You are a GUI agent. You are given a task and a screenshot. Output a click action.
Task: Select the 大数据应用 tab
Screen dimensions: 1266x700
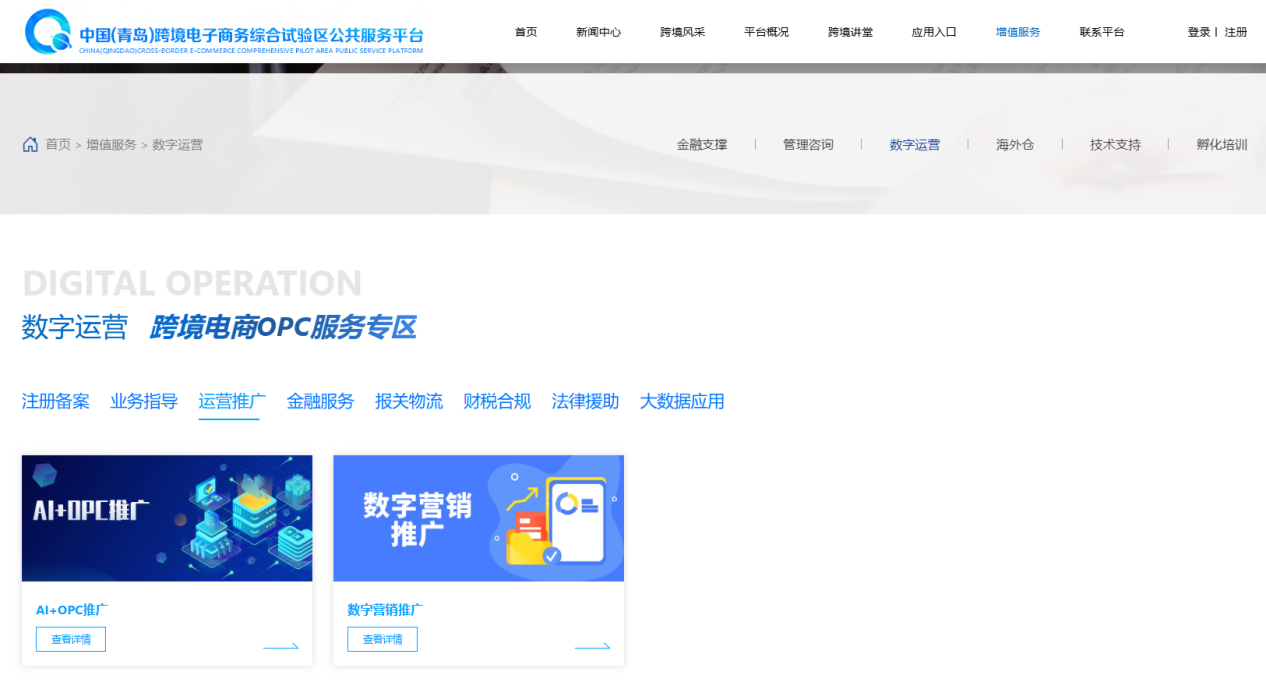682,401
